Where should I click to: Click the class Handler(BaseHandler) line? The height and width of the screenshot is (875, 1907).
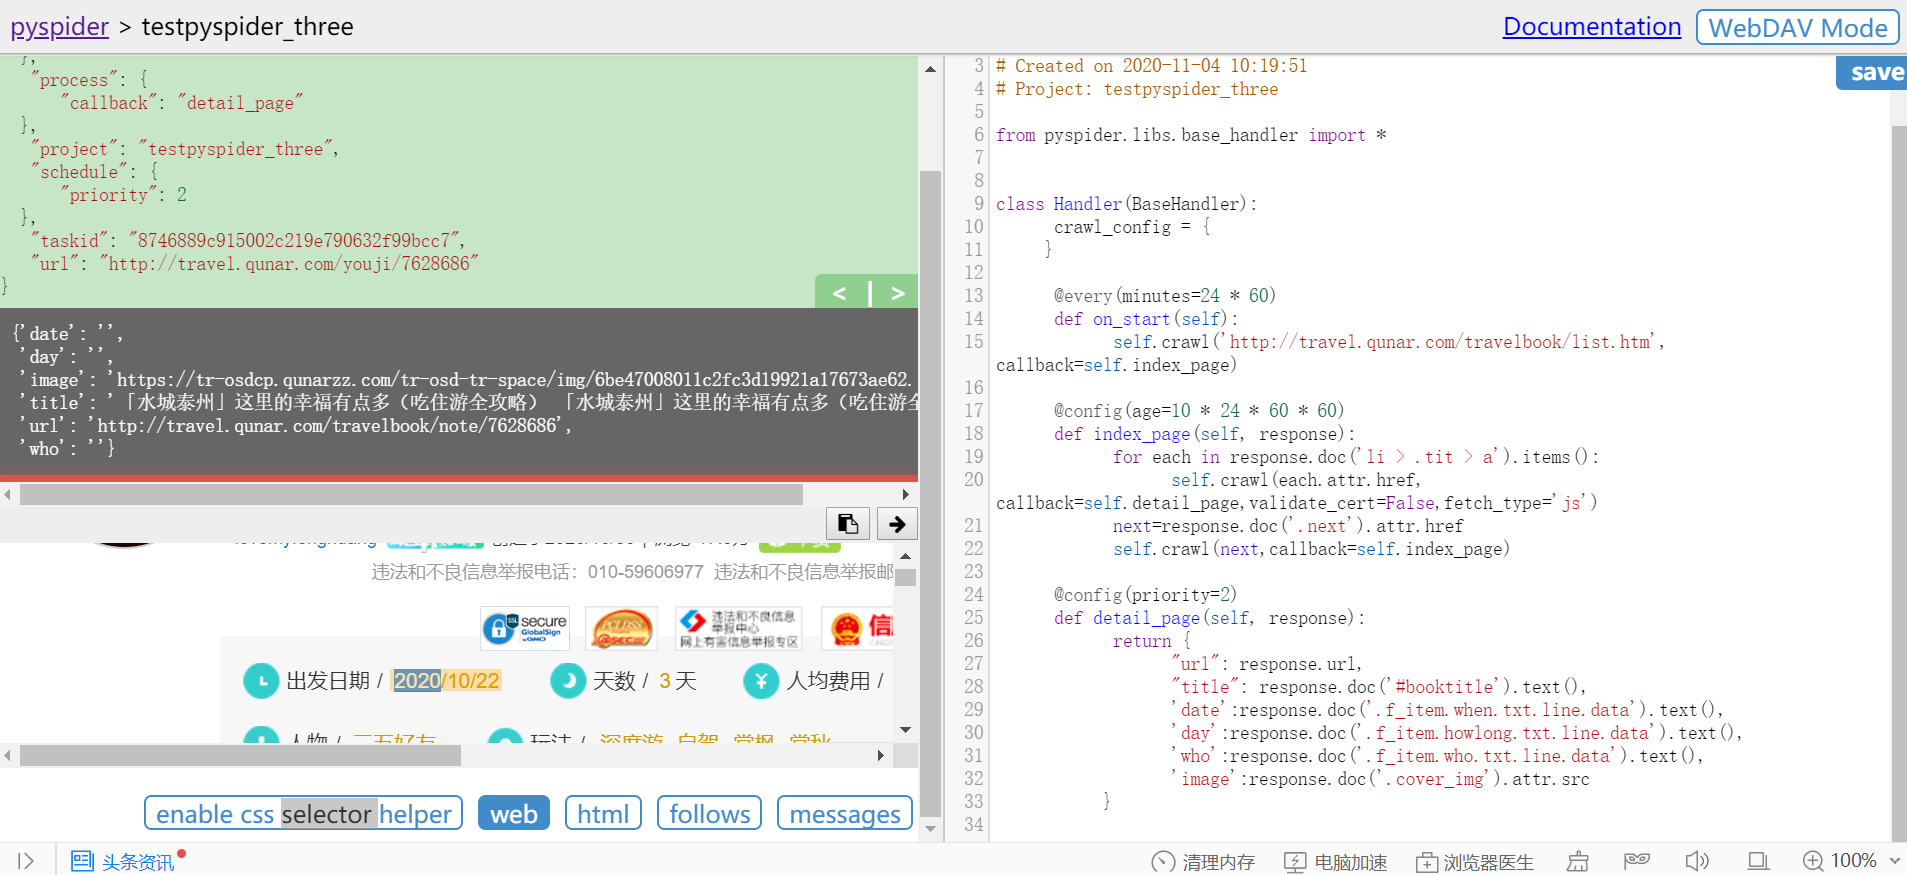click(x=1126, y=204)
